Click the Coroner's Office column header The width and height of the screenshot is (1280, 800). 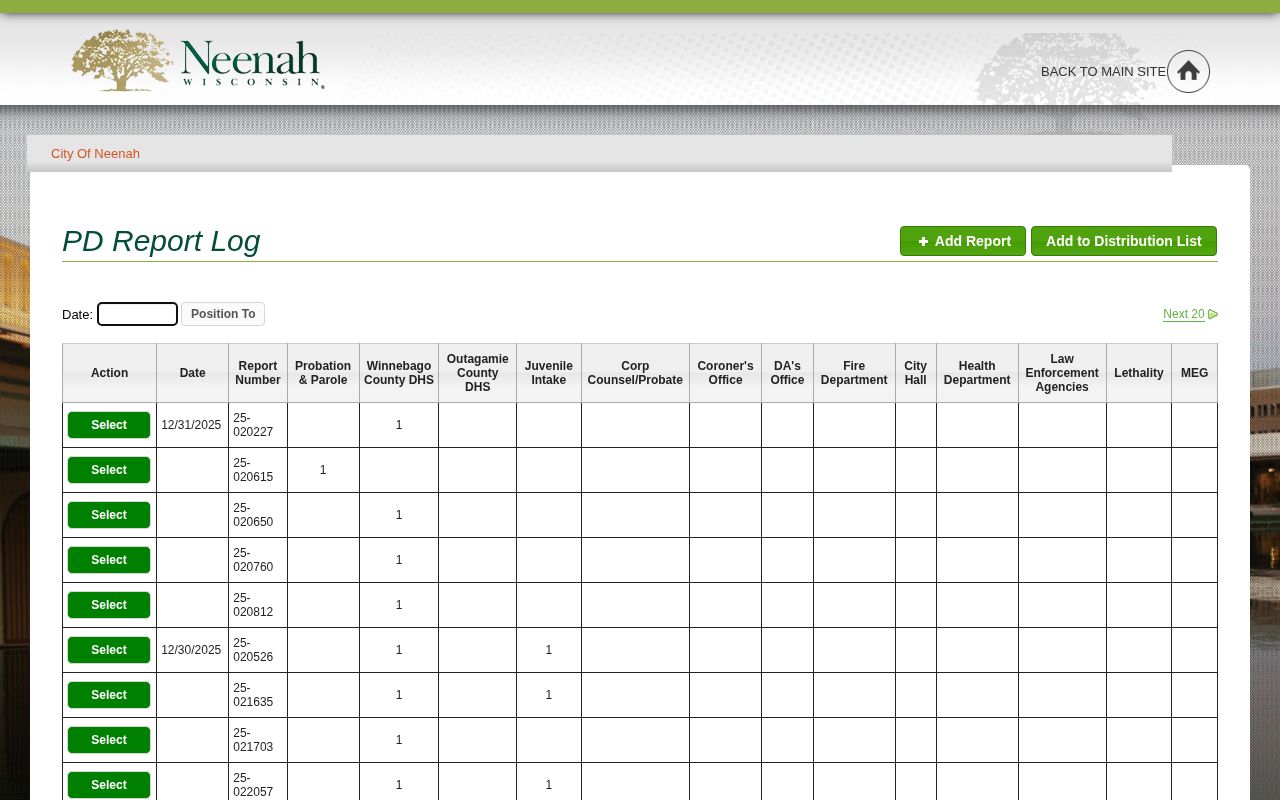(x=726, y=373)
